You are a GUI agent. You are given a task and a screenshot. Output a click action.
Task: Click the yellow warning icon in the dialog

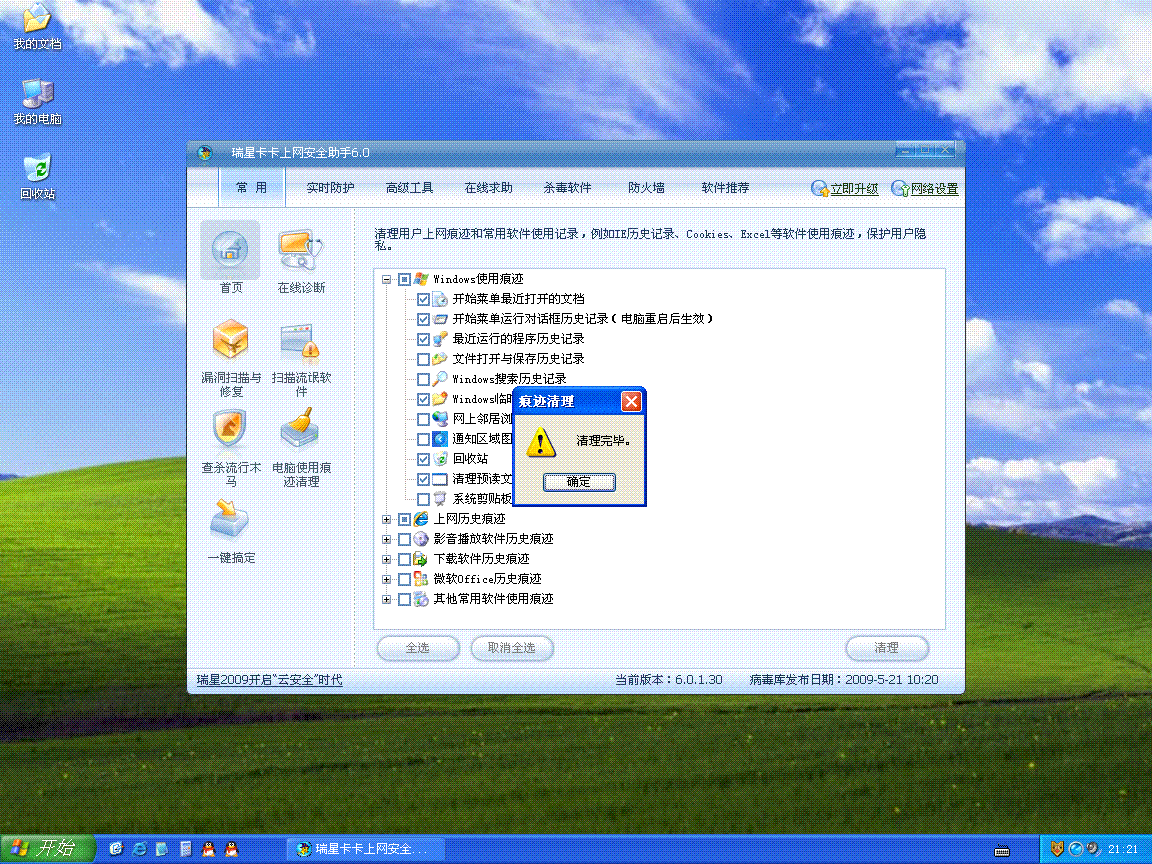541,442
